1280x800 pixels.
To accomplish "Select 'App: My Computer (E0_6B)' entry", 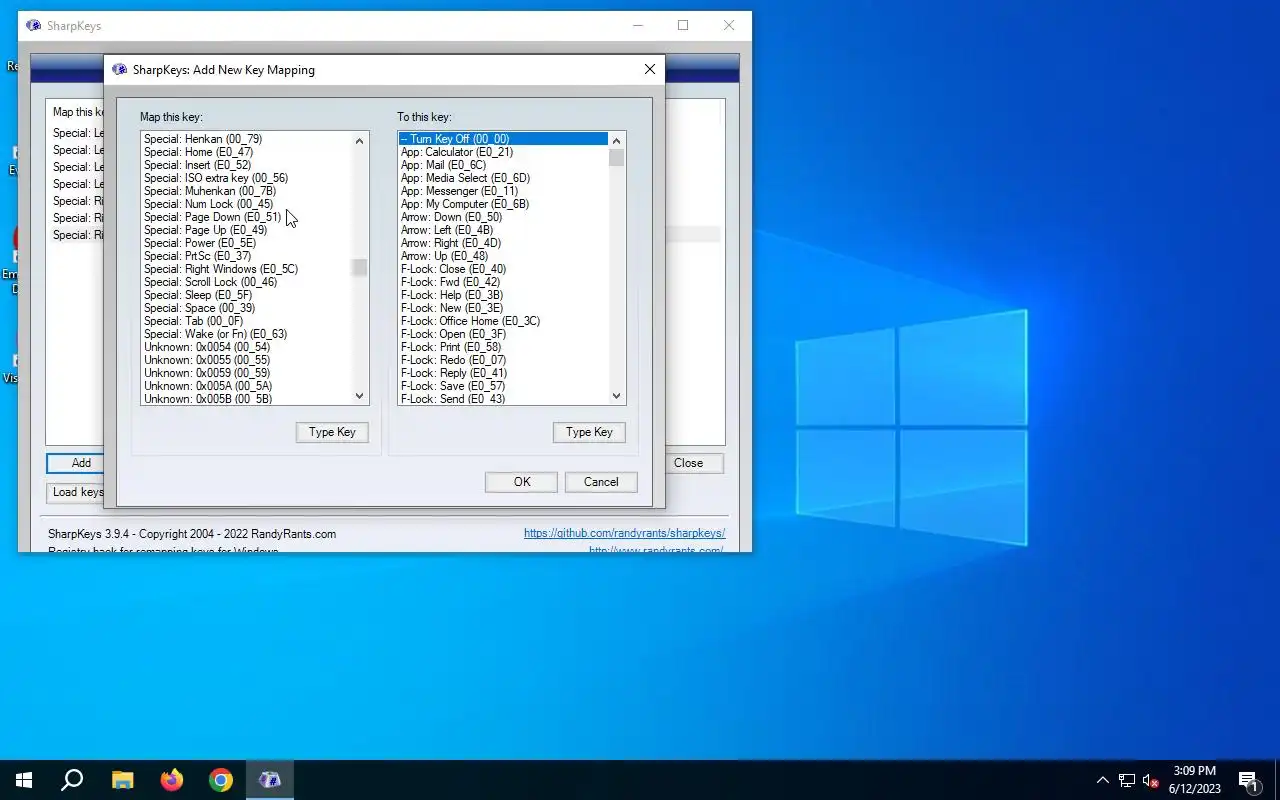I will pyautogui.click(x=503, y=204).
